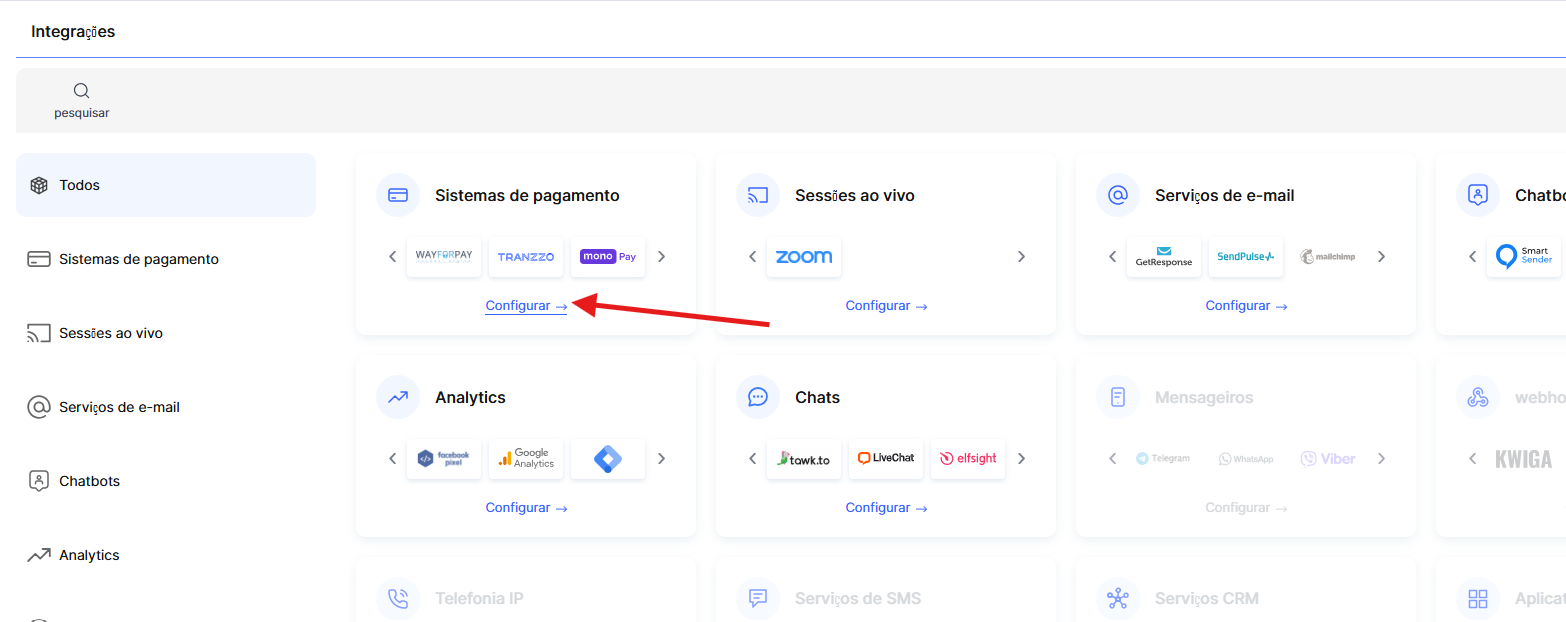Select the GetResponse logo
This screenshot has width=1566, height=622.
click(1164, 257)
